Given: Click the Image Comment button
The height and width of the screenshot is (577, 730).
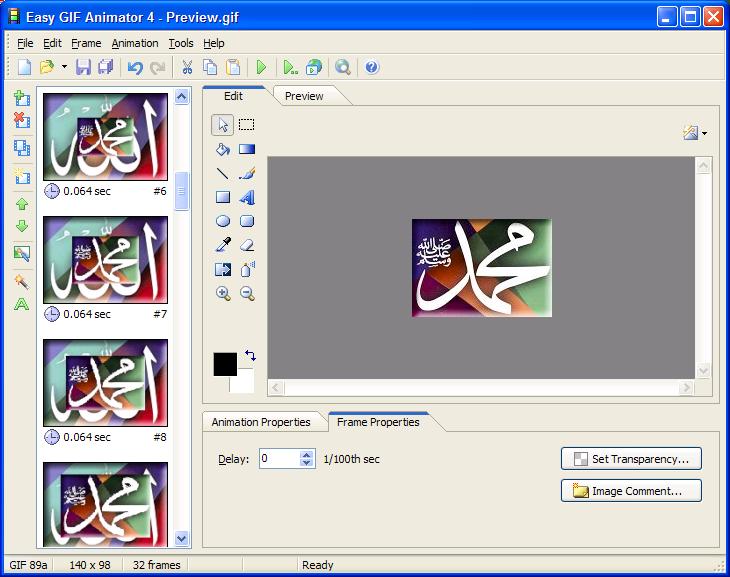Looking at the screenshot, I should 631,491.
